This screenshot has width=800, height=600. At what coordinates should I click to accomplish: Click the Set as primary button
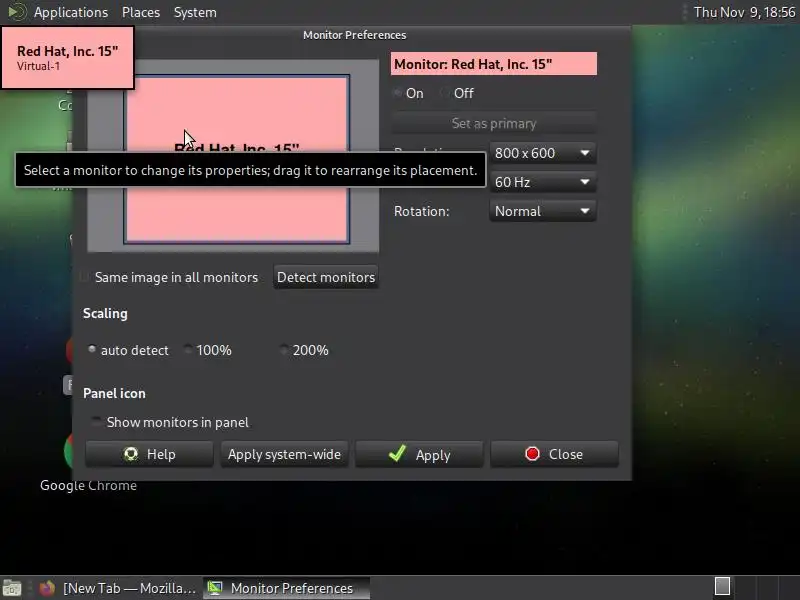point(494,123)
